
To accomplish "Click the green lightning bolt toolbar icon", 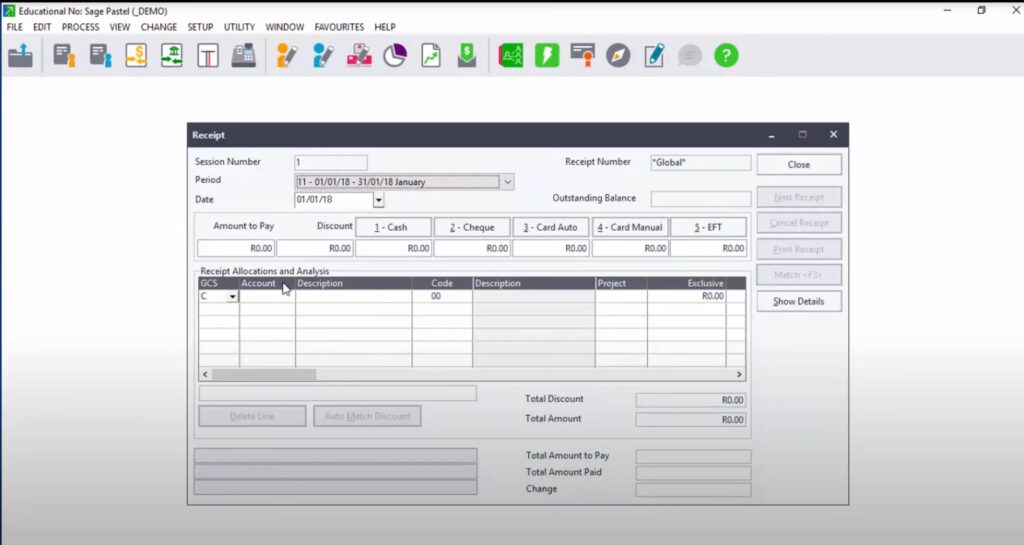I will pos(547,56).
